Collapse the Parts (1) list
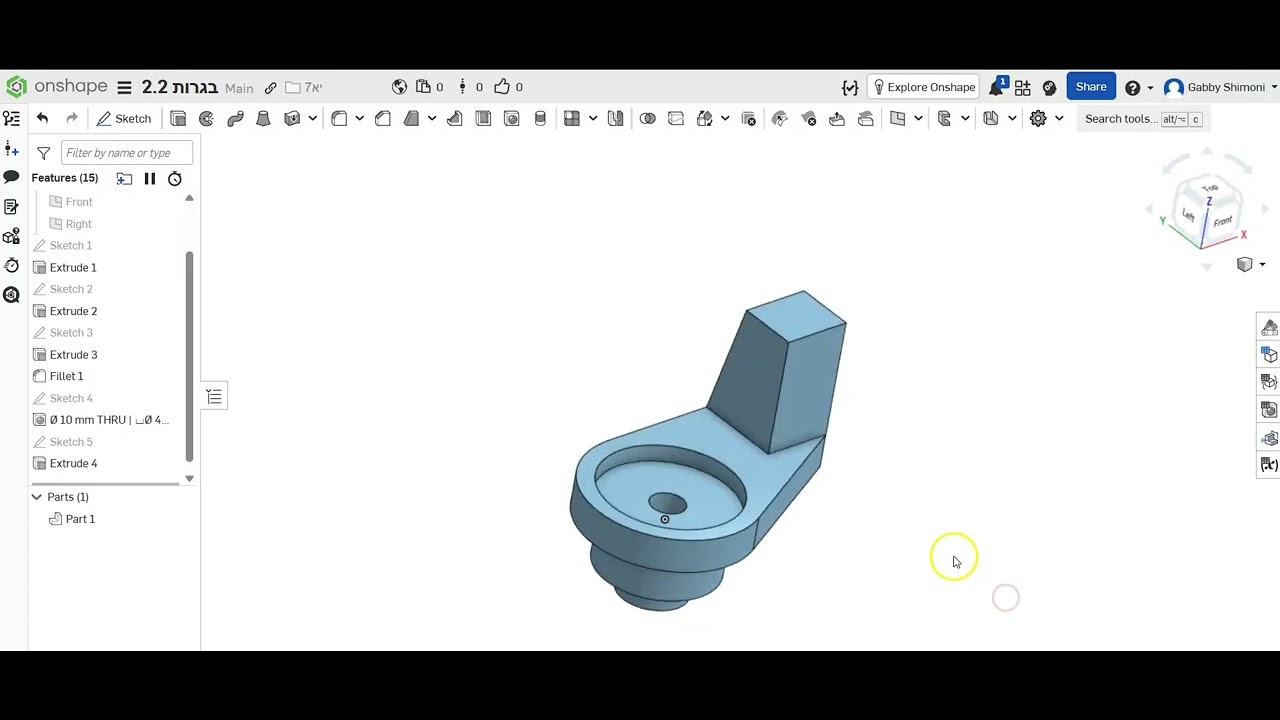Screen dimensions: 1280x720 pos(37,497)
